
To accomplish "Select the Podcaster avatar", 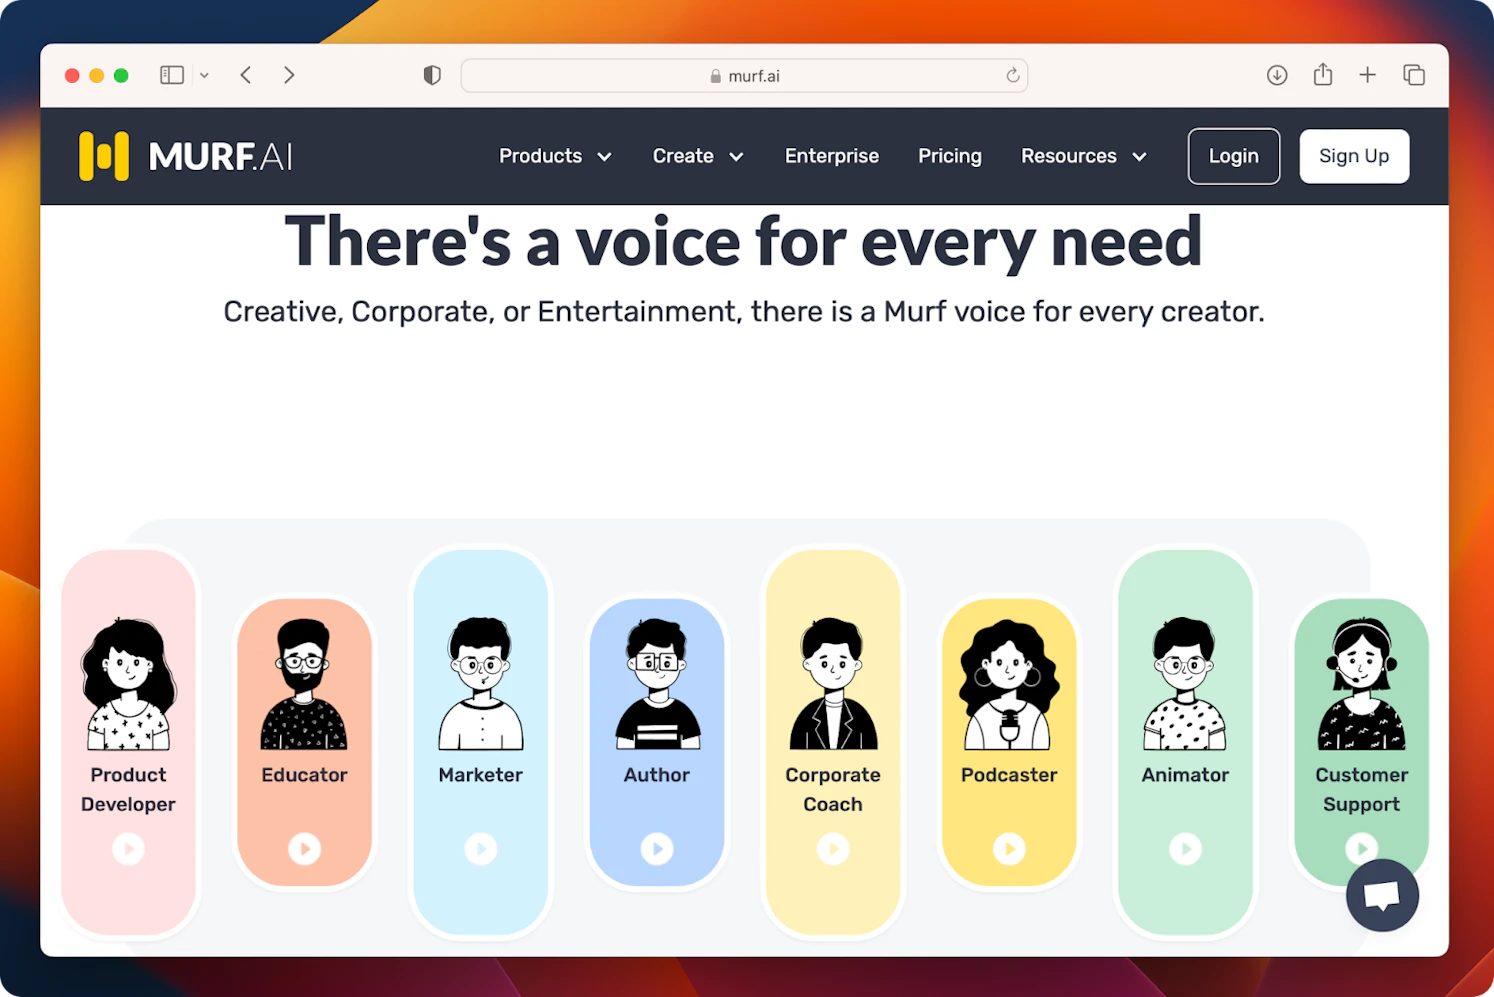I will point(1009,684).
